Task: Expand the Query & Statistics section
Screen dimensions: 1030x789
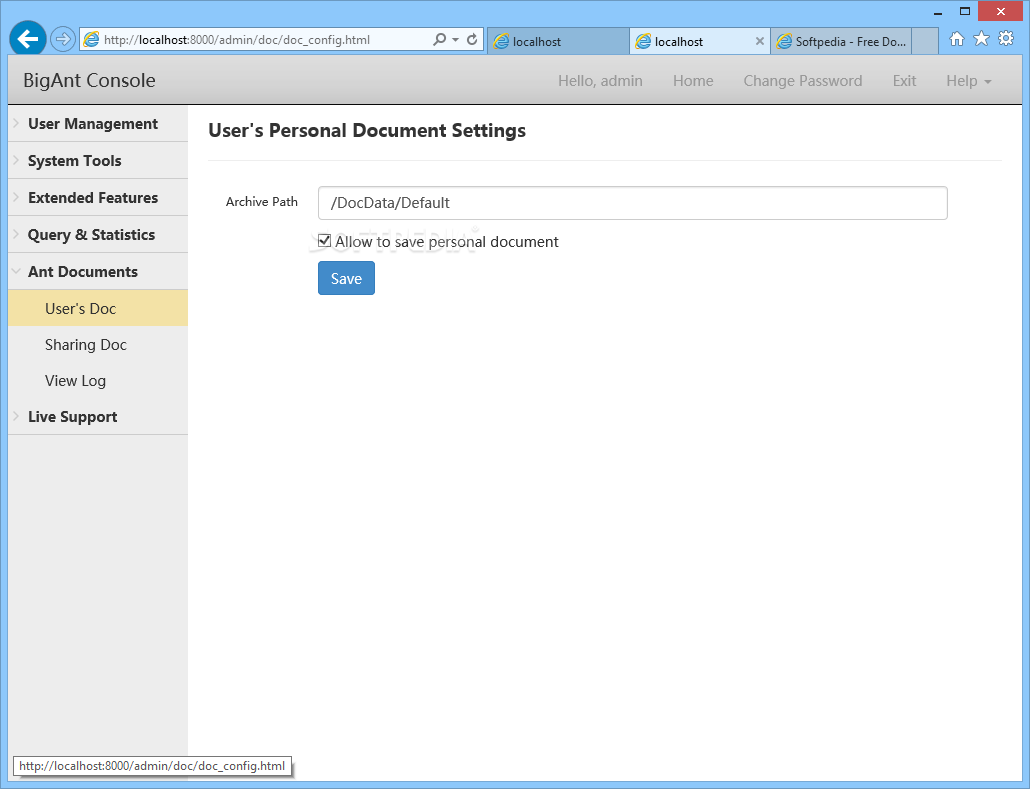Action: point(98,234)
